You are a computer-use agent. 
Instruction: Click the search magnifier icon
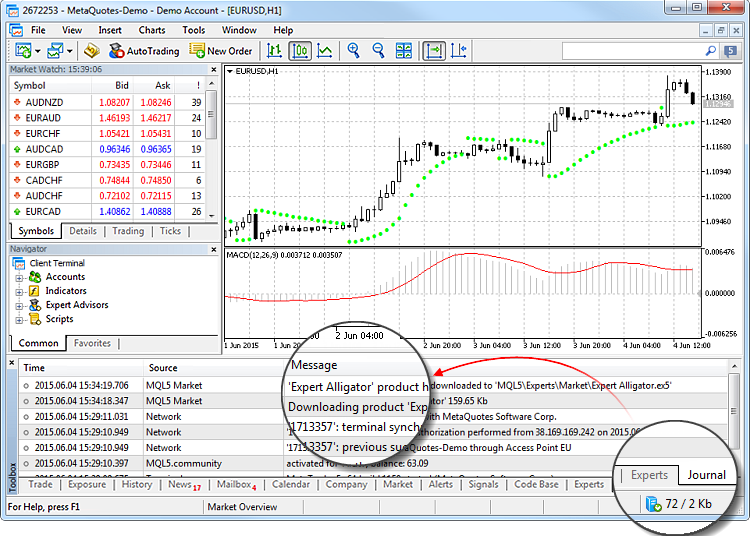tap(711, 51)
